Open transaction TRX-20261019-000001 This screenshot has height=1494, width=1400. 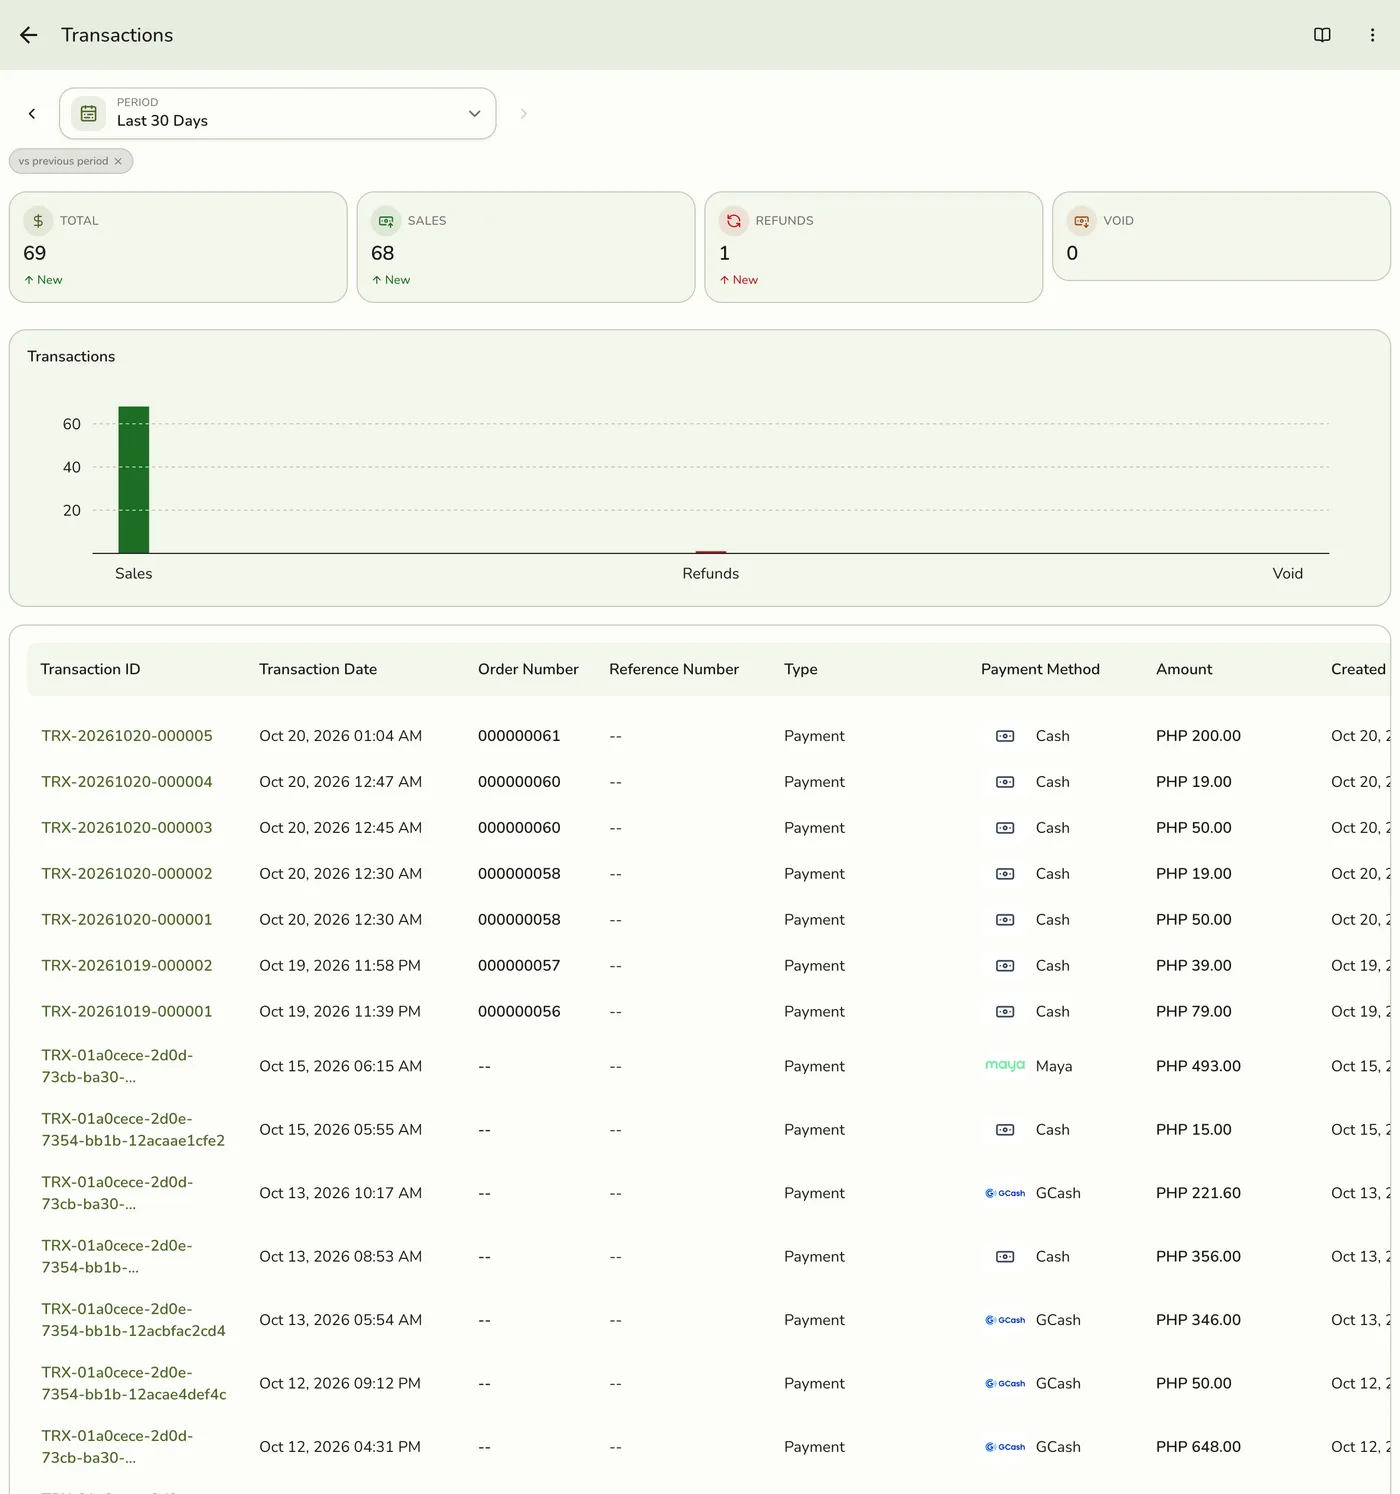[x=127, y=1012]
